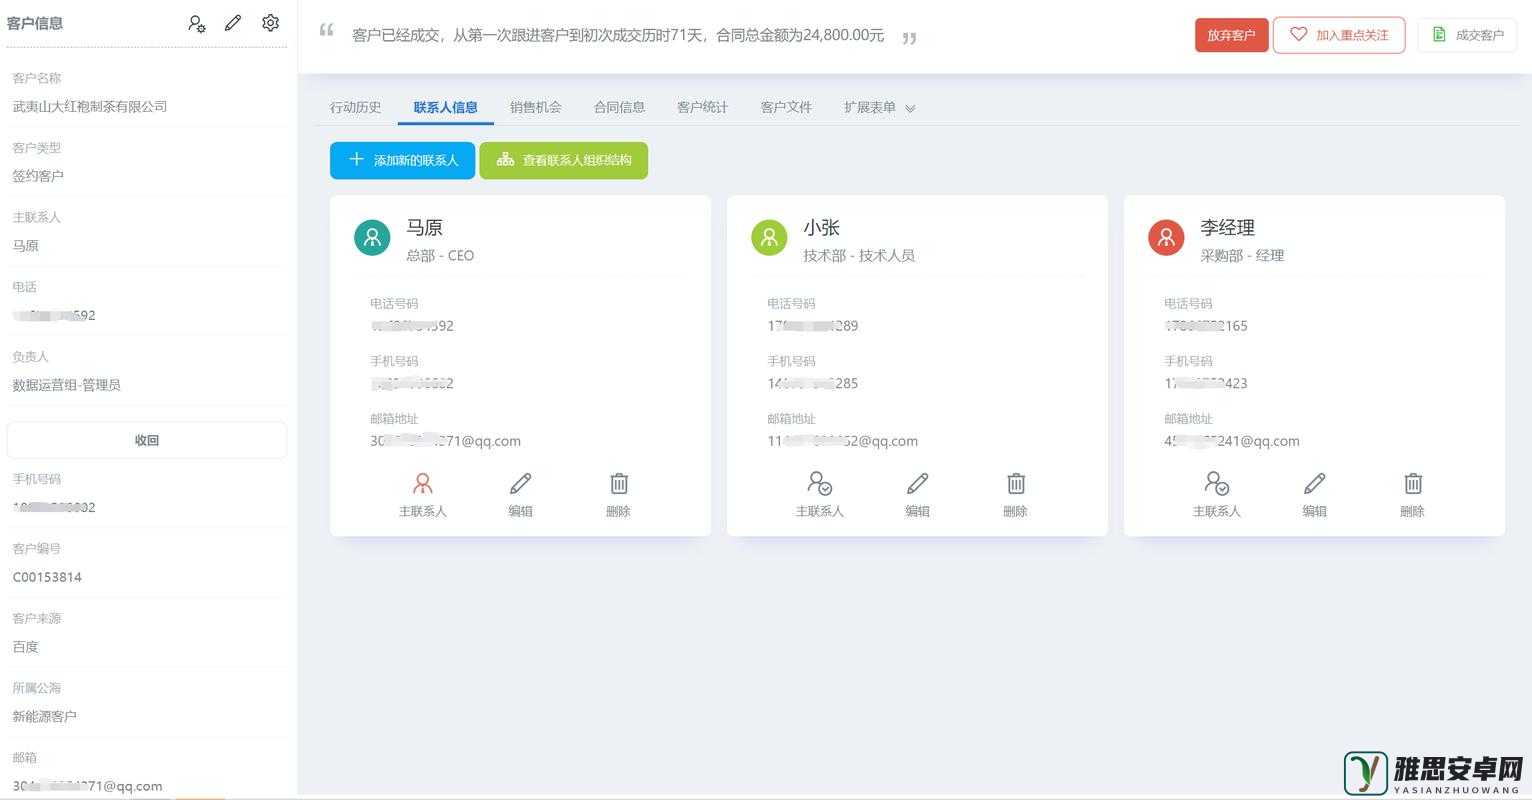Click the 加入重点关注 button
Image resolution: width=1532 pixels, height=800 pixels.
1339,35
